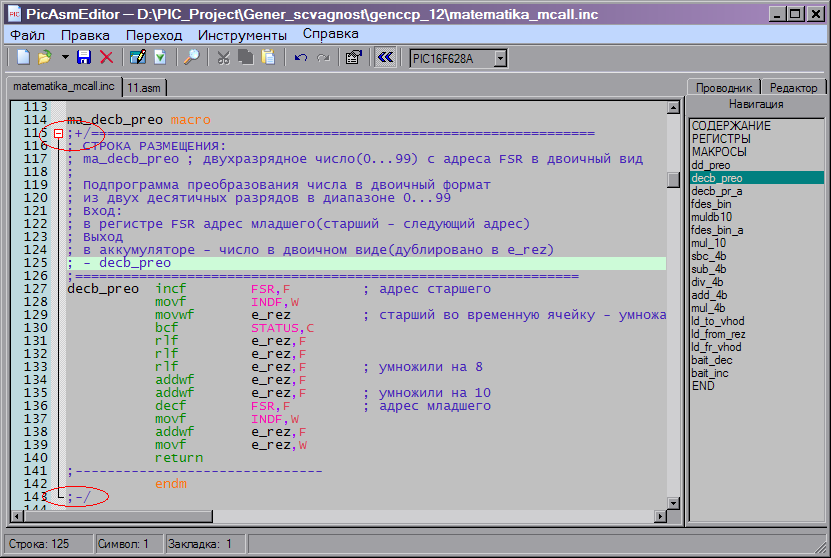Collapse the code fold marker at line 115
This screenshot has height=558, width=831.
click(58, 134)
